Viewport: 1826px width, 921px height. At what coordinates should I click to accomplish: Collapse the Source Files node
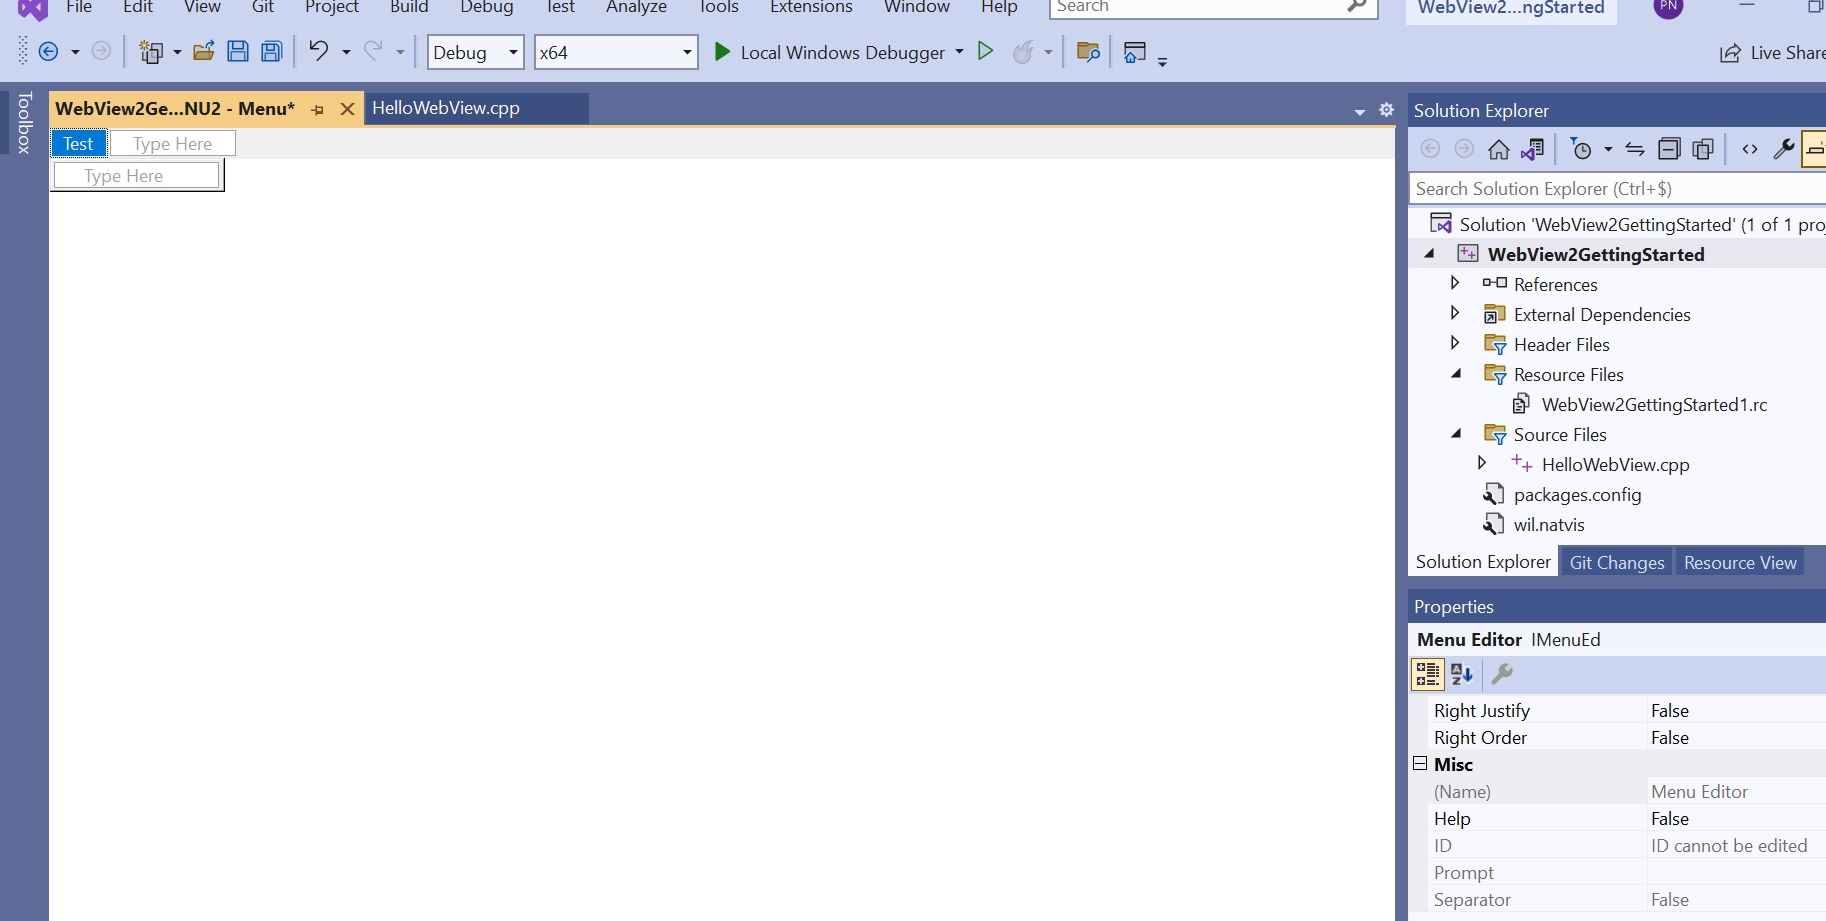click(1456, 434)
